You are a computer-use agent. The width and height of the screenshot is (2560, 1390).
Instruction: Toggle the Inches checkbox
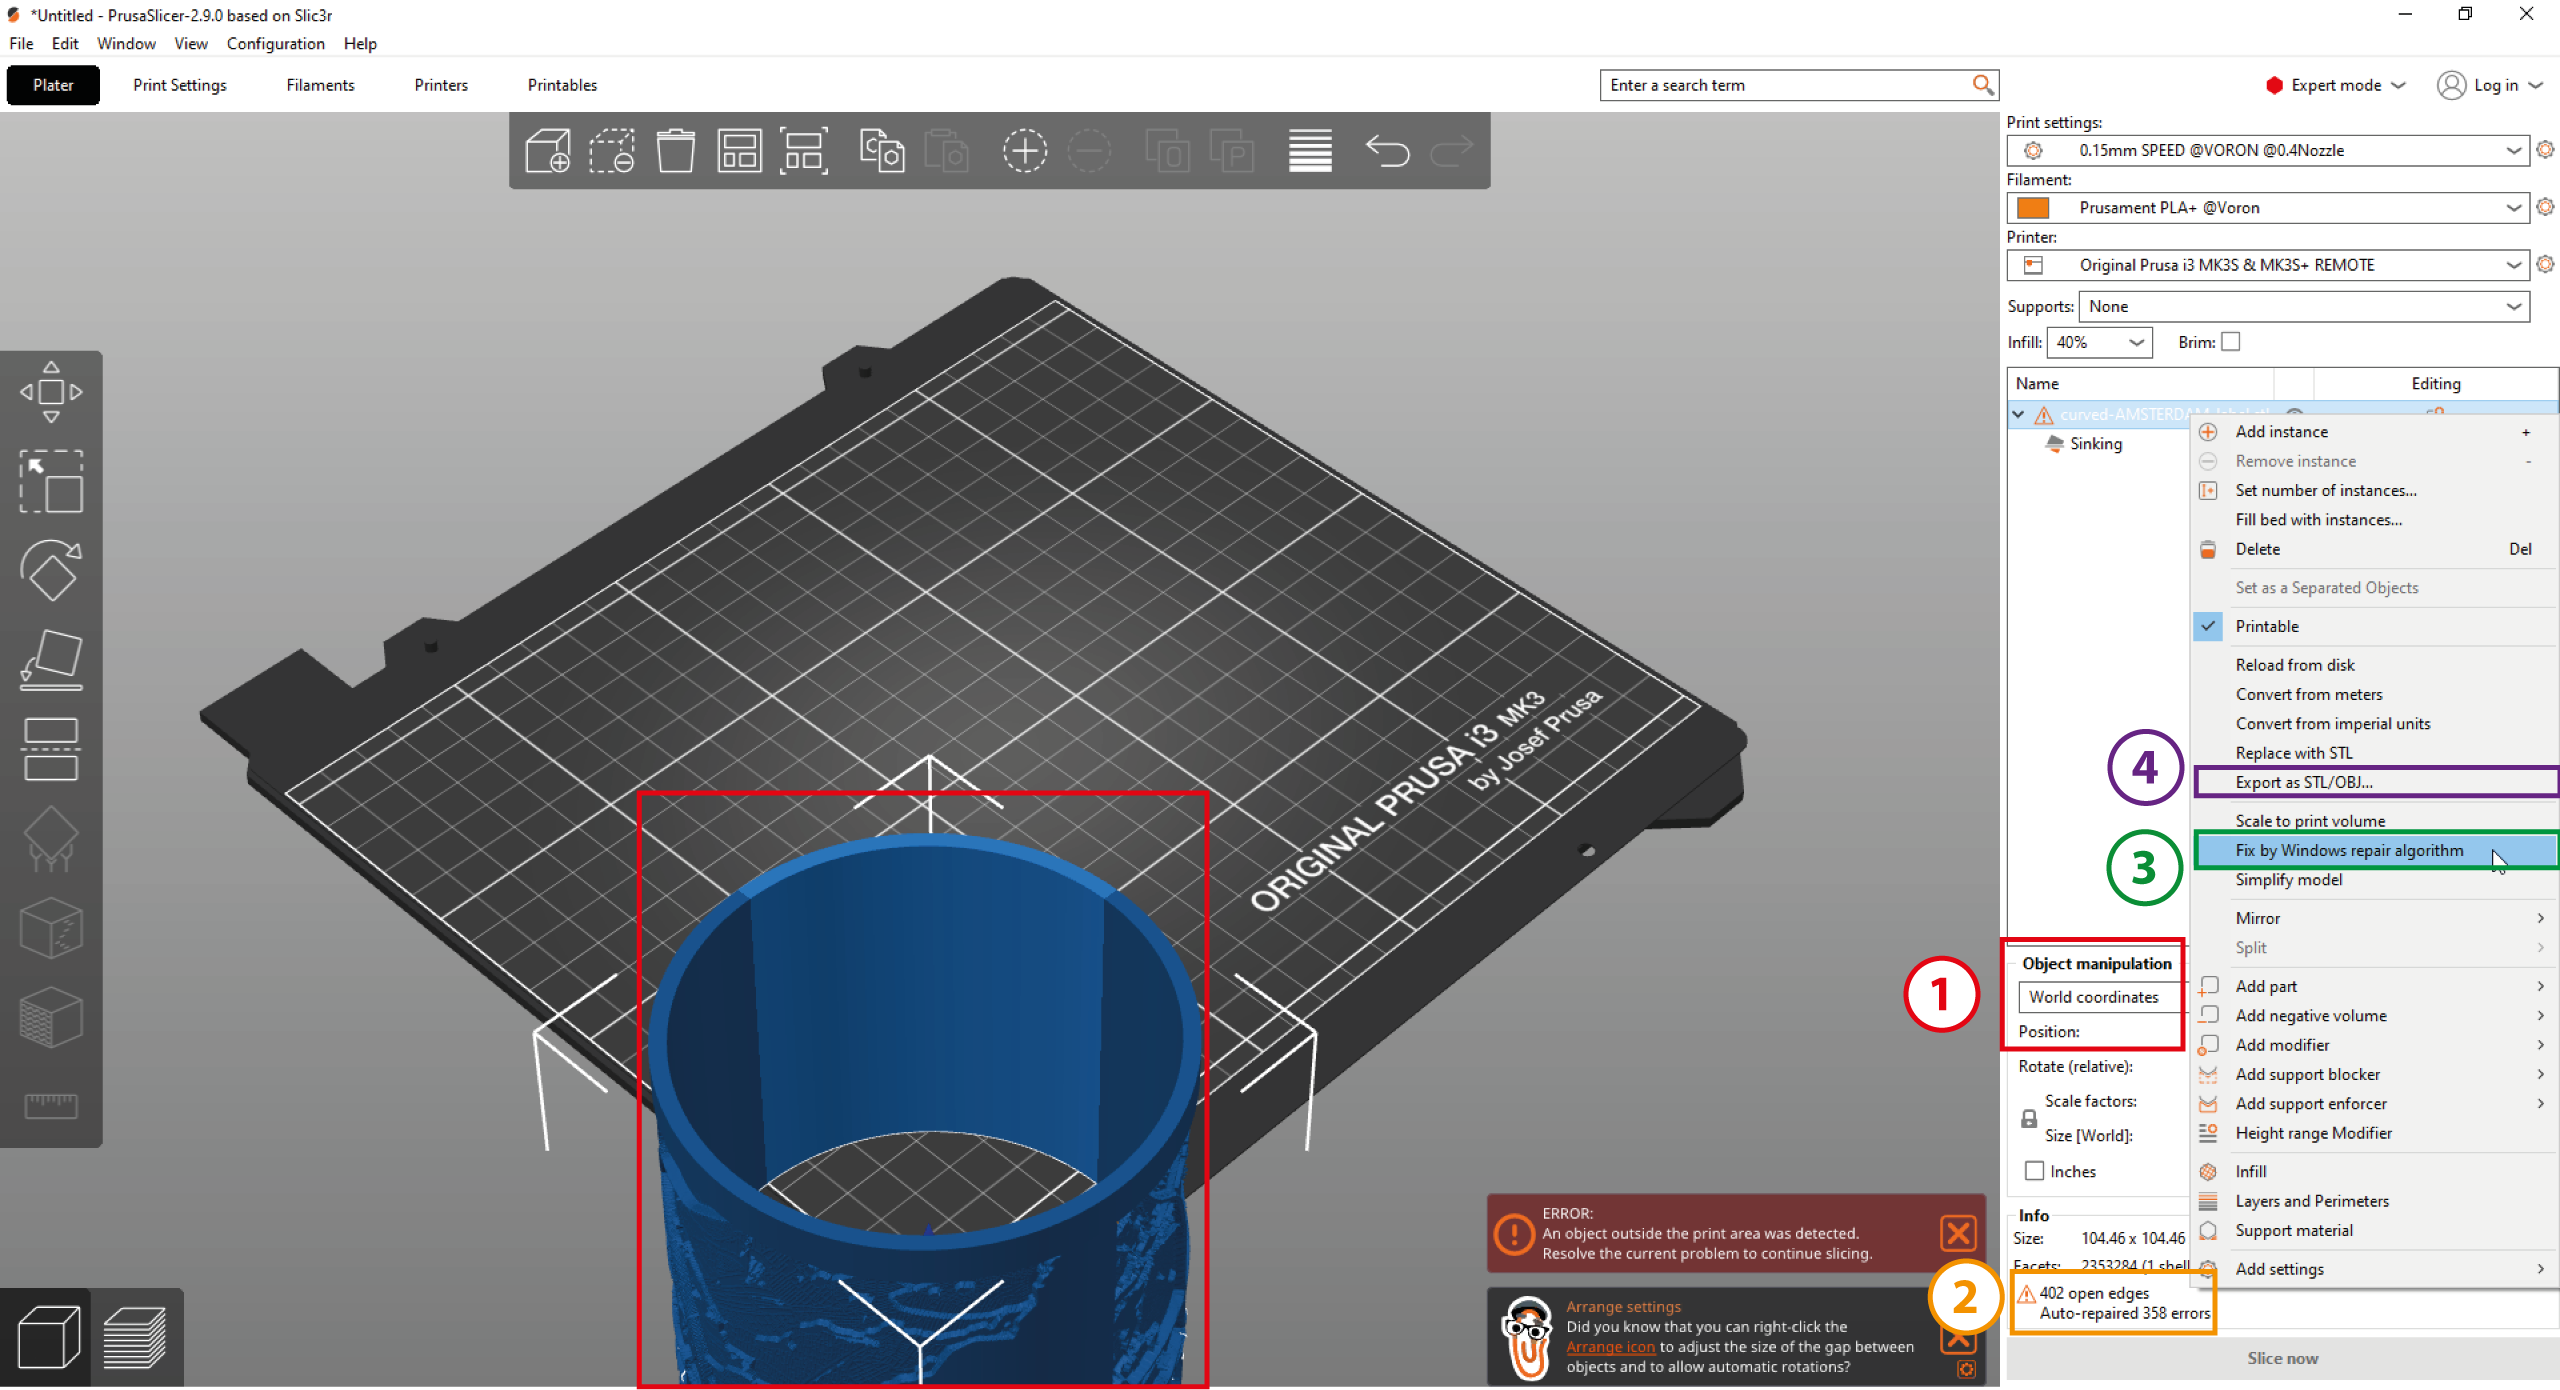pyautogui.click(x=2035, y=1170)
